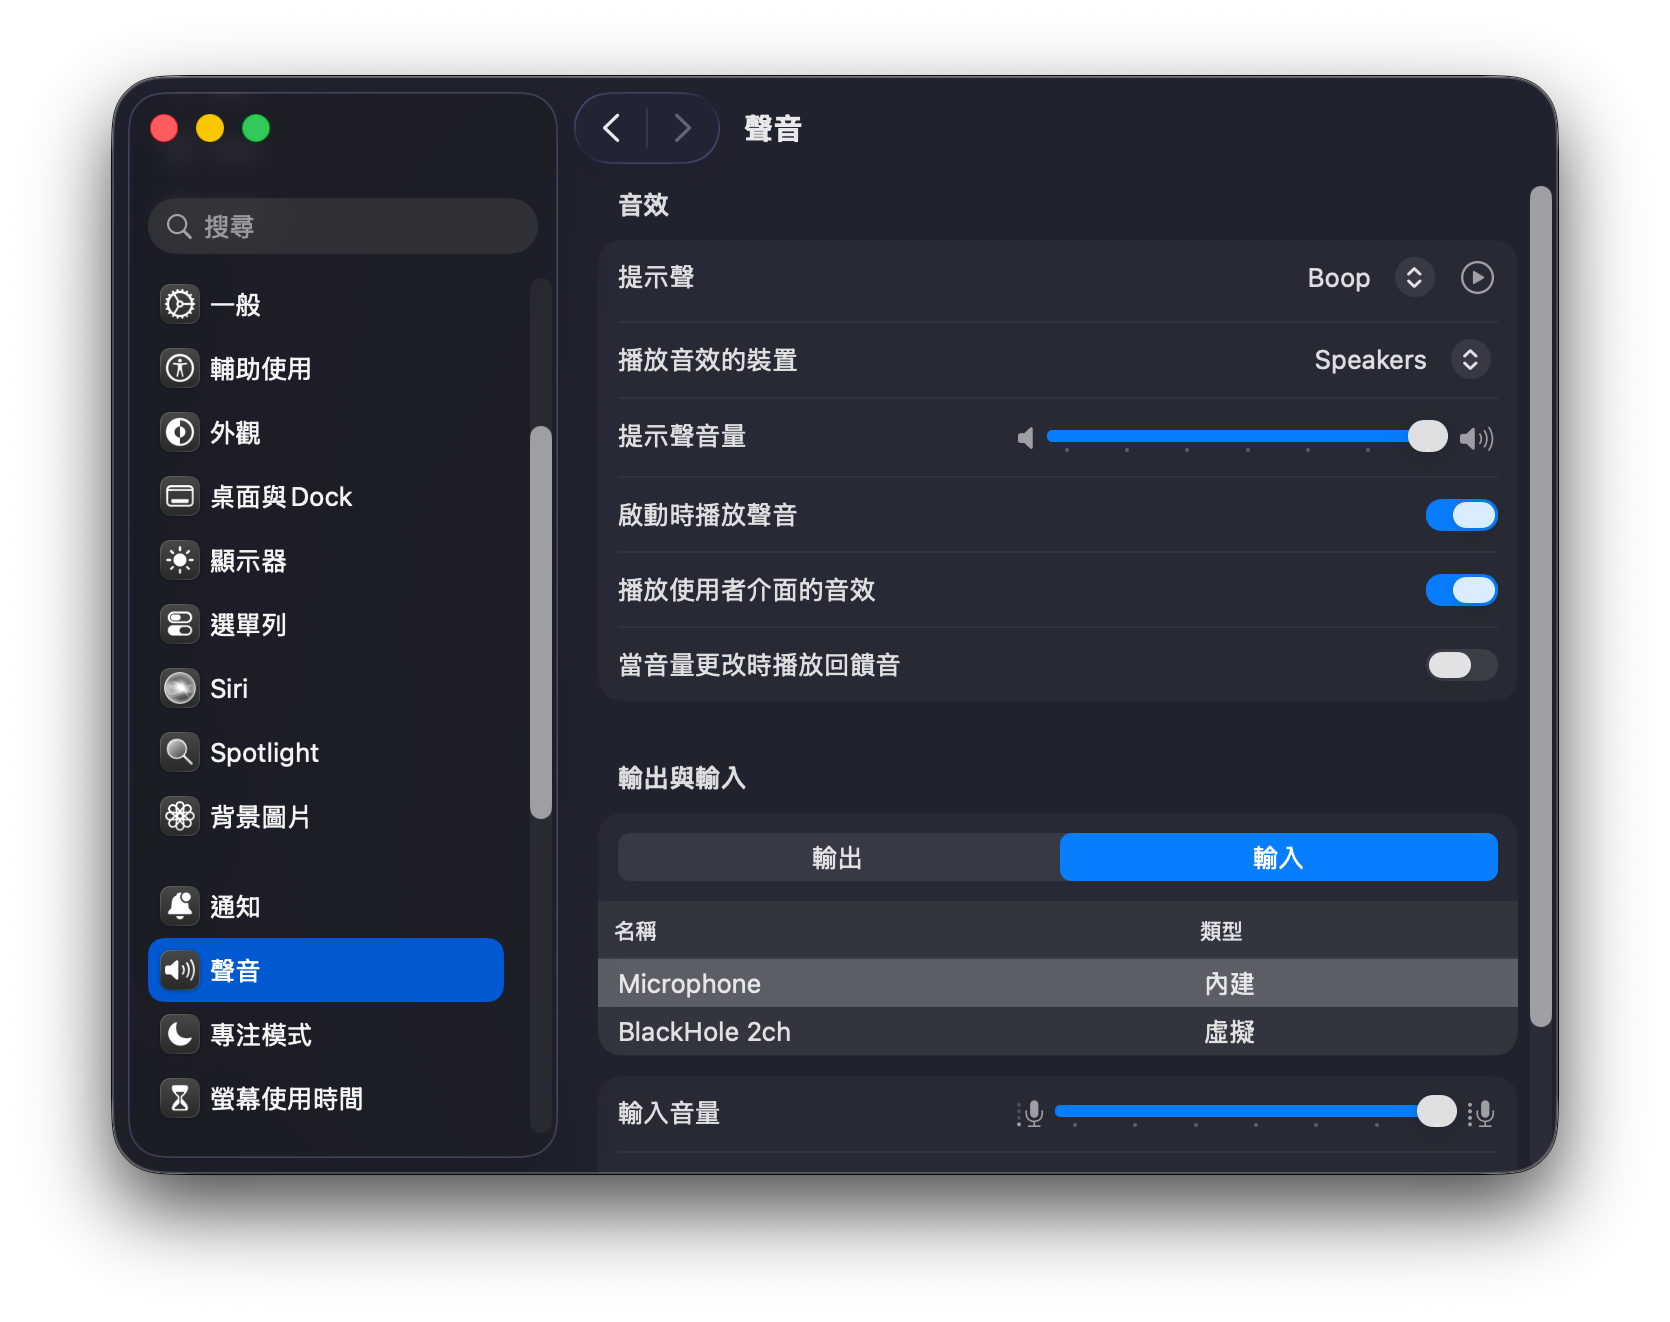Click the 搜尋 search field

pyautogui.click(x=343, y=226)
